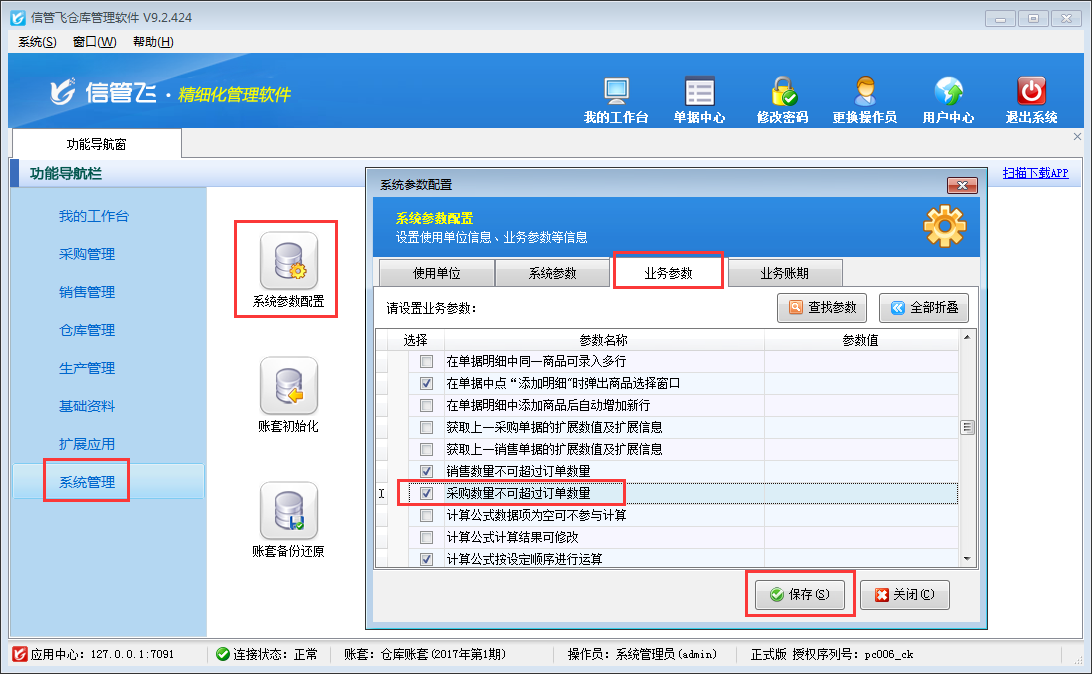Screen dimensions: 1092x674
Task: Open the 系统(S) menu
Action: click(x=37, y=41)
